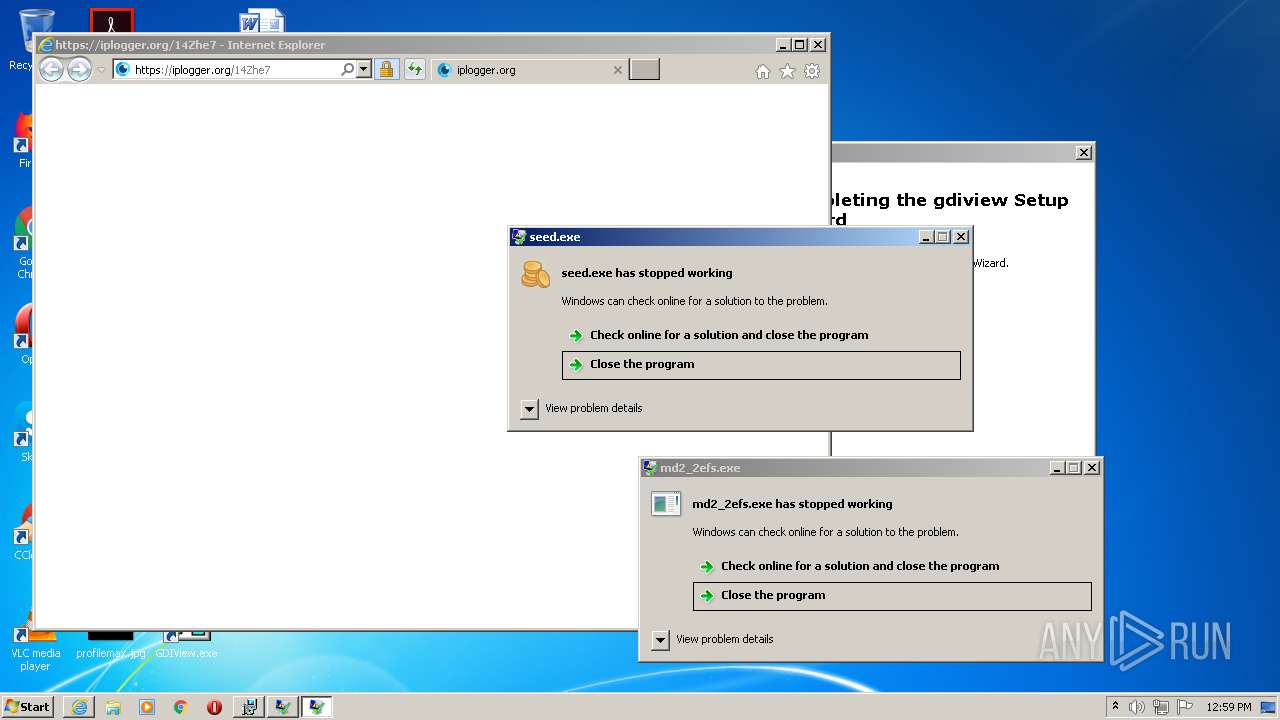The width and height of the screenshot is (1280, 720).
Task: Open Action Center flag icon
Action: pyautogui.click(x=1185, y=707)
